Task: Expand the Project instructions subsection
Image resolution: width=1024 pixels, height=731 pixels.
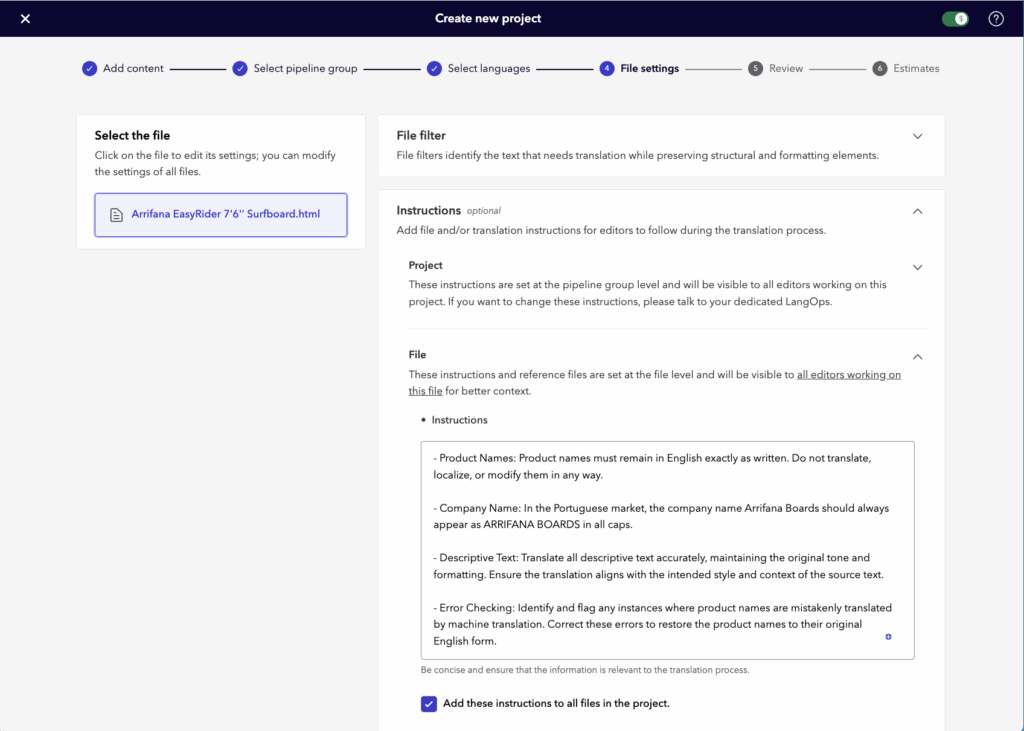Action: coord(917,267)
